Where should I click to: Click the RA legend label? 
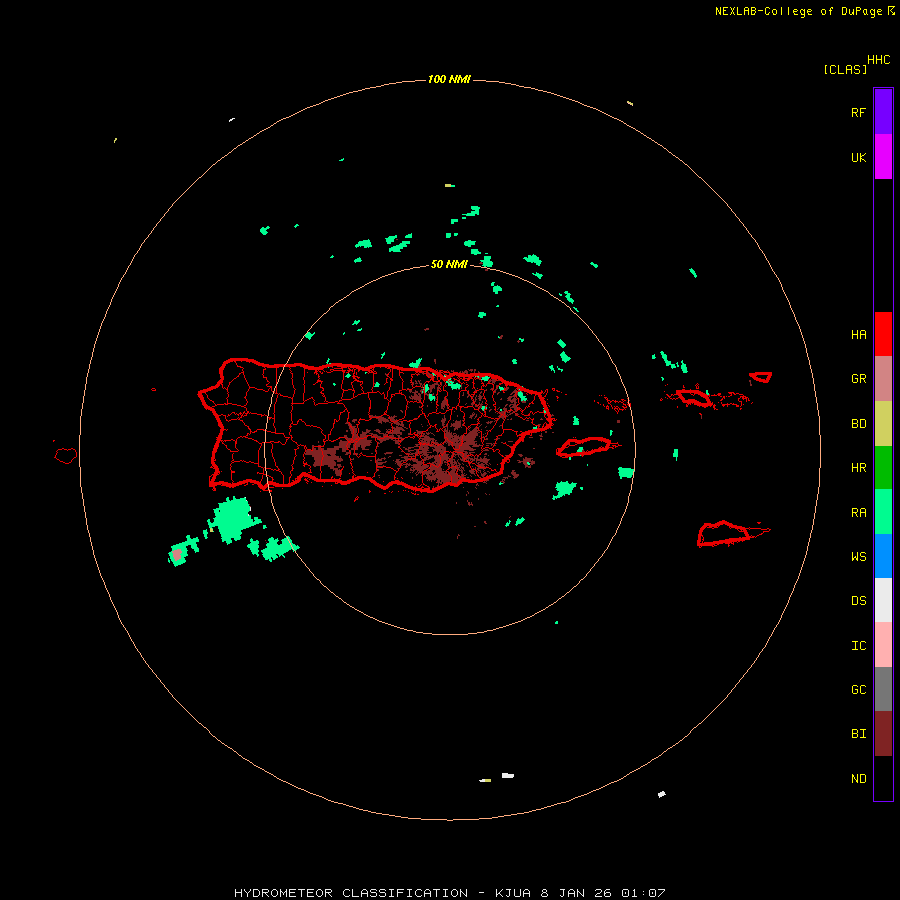[858, 513]
